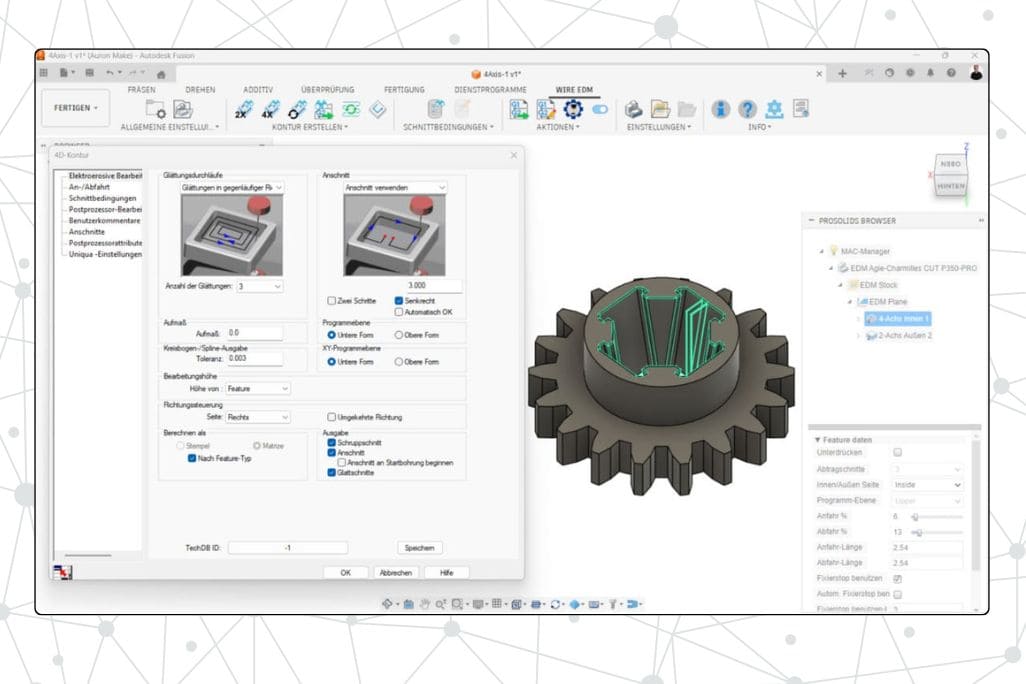Open the Innen/Außen Seite Inside dropdown
This screenshot has height=684, width=1026.
927,485
